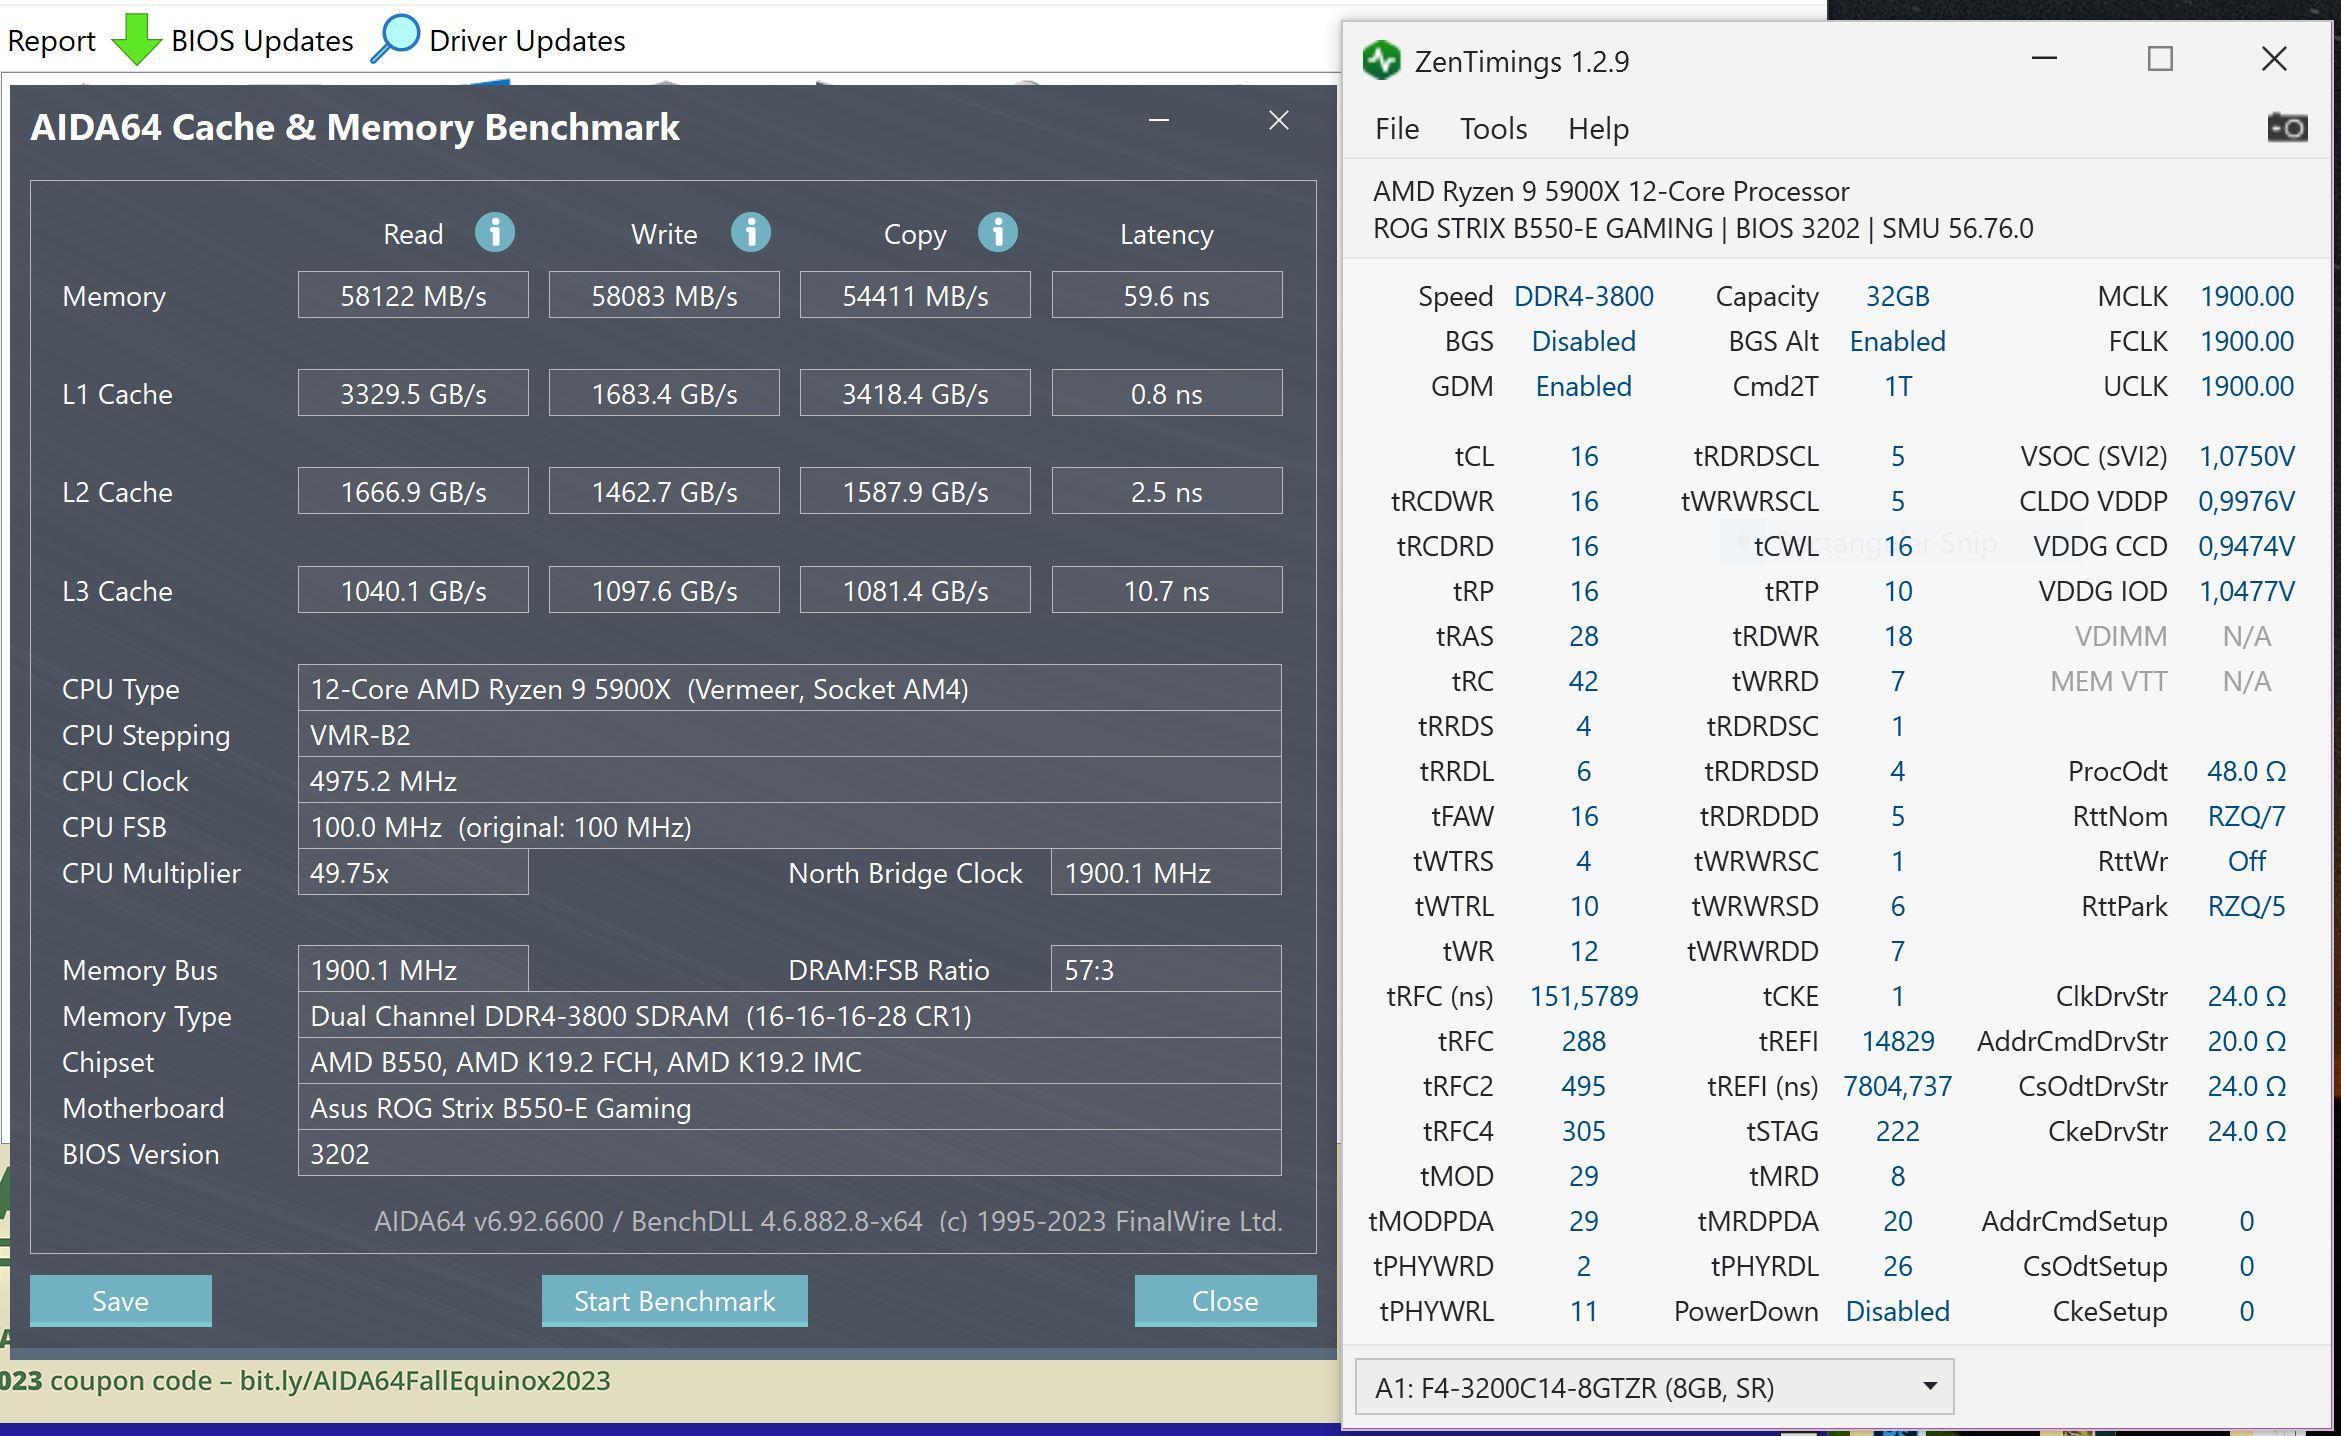The image size is (2341, 1436).
Task: Click the 32GB Capacity value
Action: 1897,296
